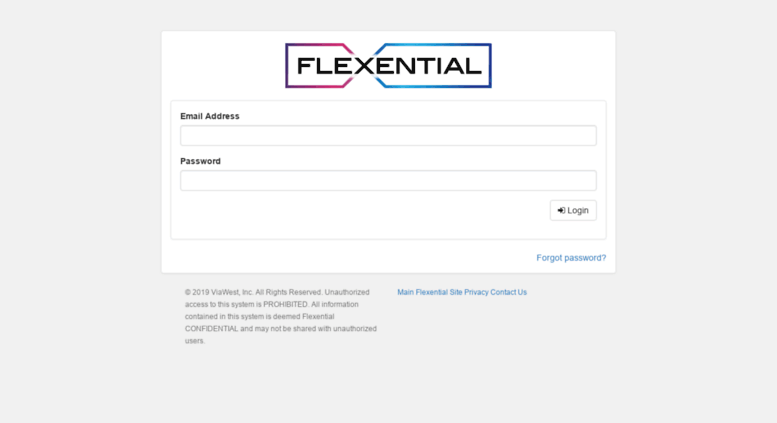The width and height of the screenshot is (777, 423).
Task: Click the Login button
Action: pyautogui.click(x=573, y=211)
